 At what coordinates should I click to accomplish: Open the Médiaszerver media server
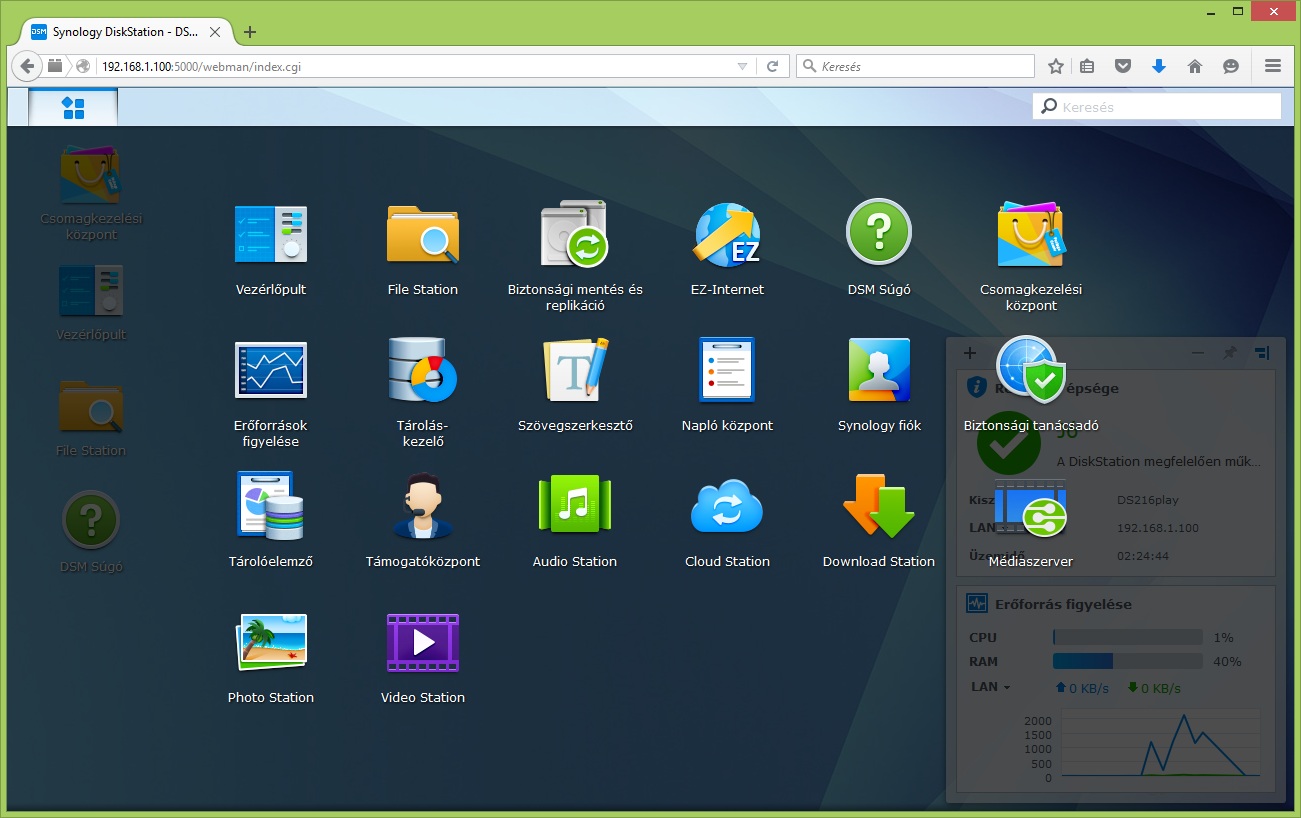point(1030,506)
